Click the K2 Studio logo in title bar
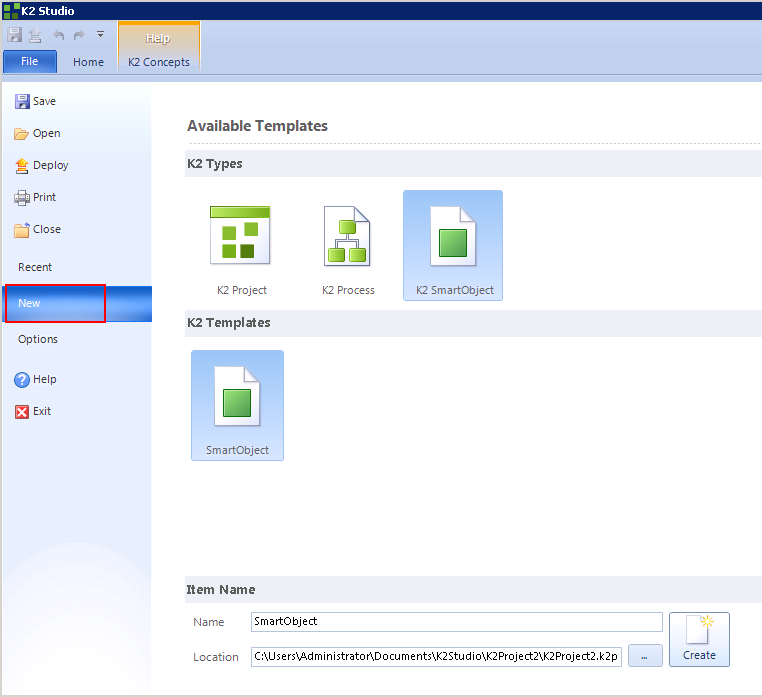Viewport: 762px width, 697px height. (11, 11)
